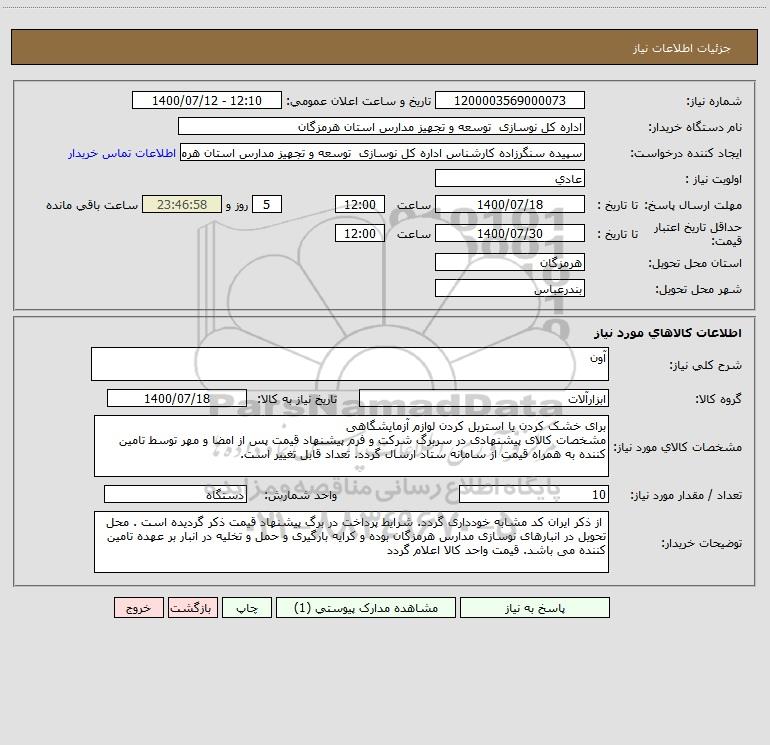770x745 pixels.
Task: Click the price validity date 1400/07/30
Action: pos(510,233)
